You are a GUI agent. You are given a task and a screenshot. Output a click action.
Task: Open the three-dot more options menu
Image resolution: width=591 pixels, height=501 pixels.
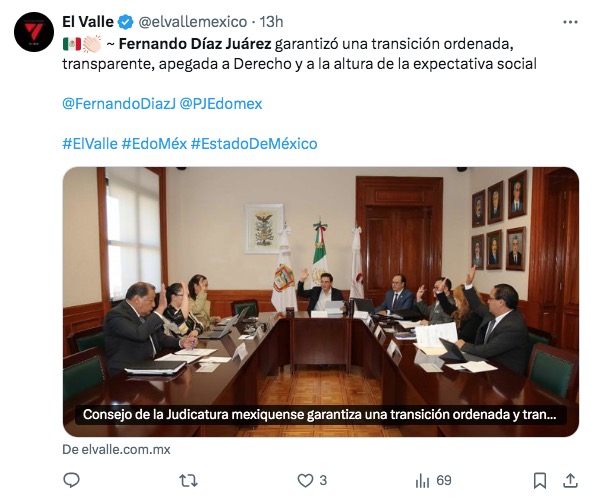click(570, 22)
